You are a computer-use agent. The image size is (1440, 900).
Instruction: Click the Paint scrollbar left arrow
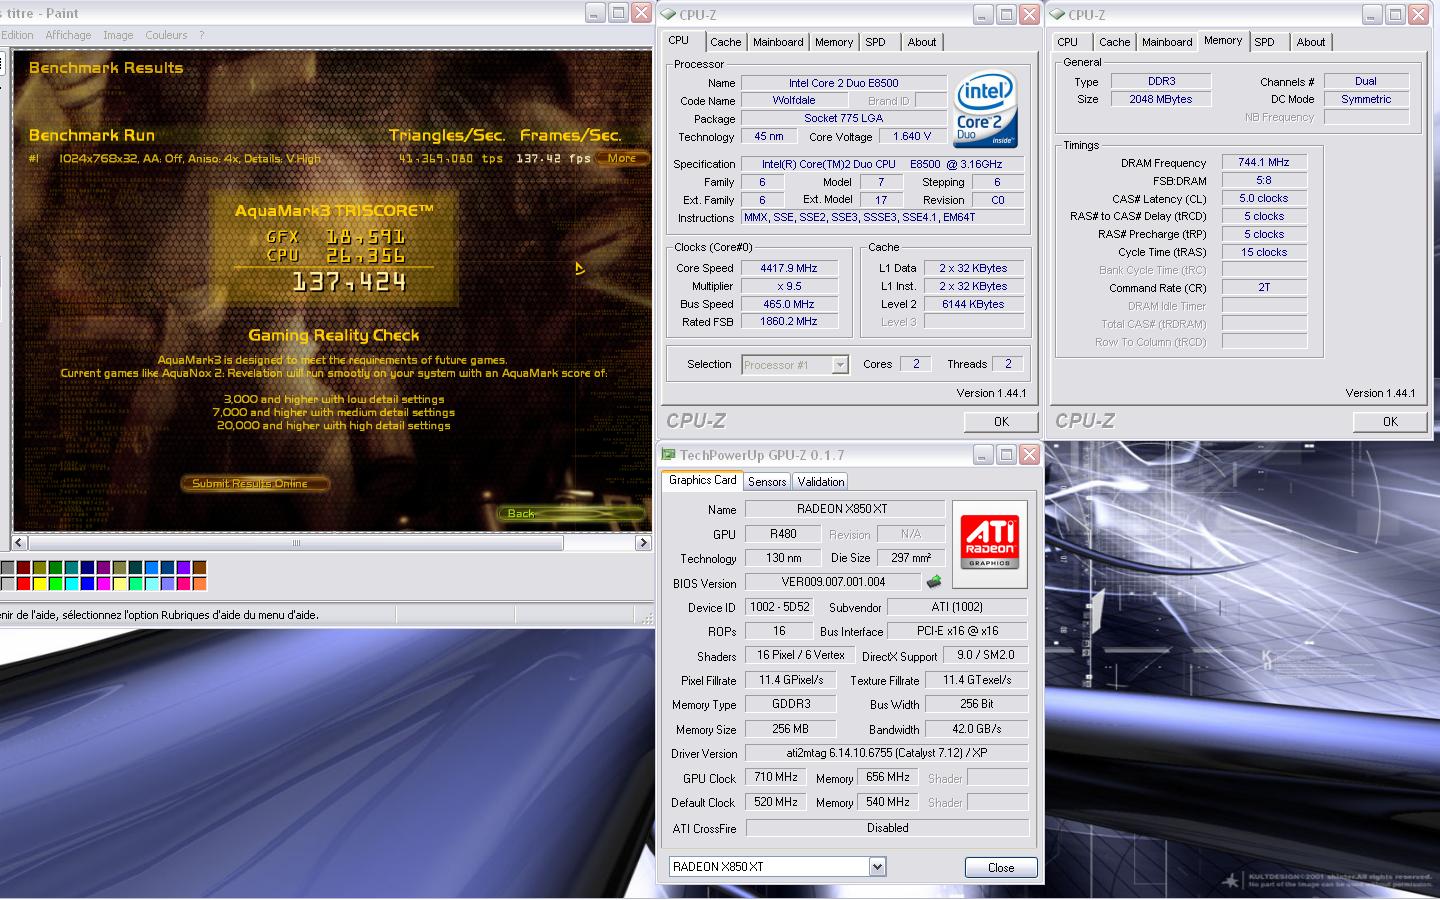click(x=19, y=542)
